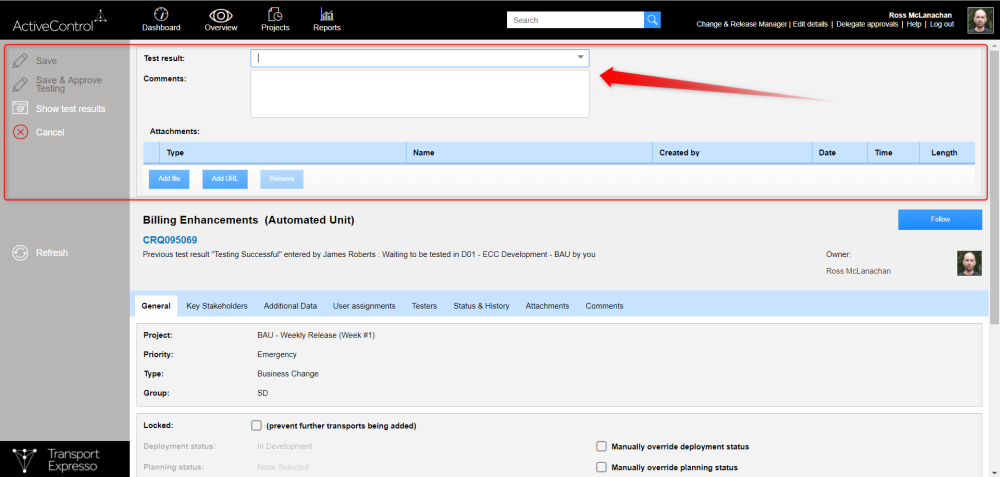Click the ActiveControl logo
The height and width of the screenshot is (477, 1000).
click(x=59, y=22)
